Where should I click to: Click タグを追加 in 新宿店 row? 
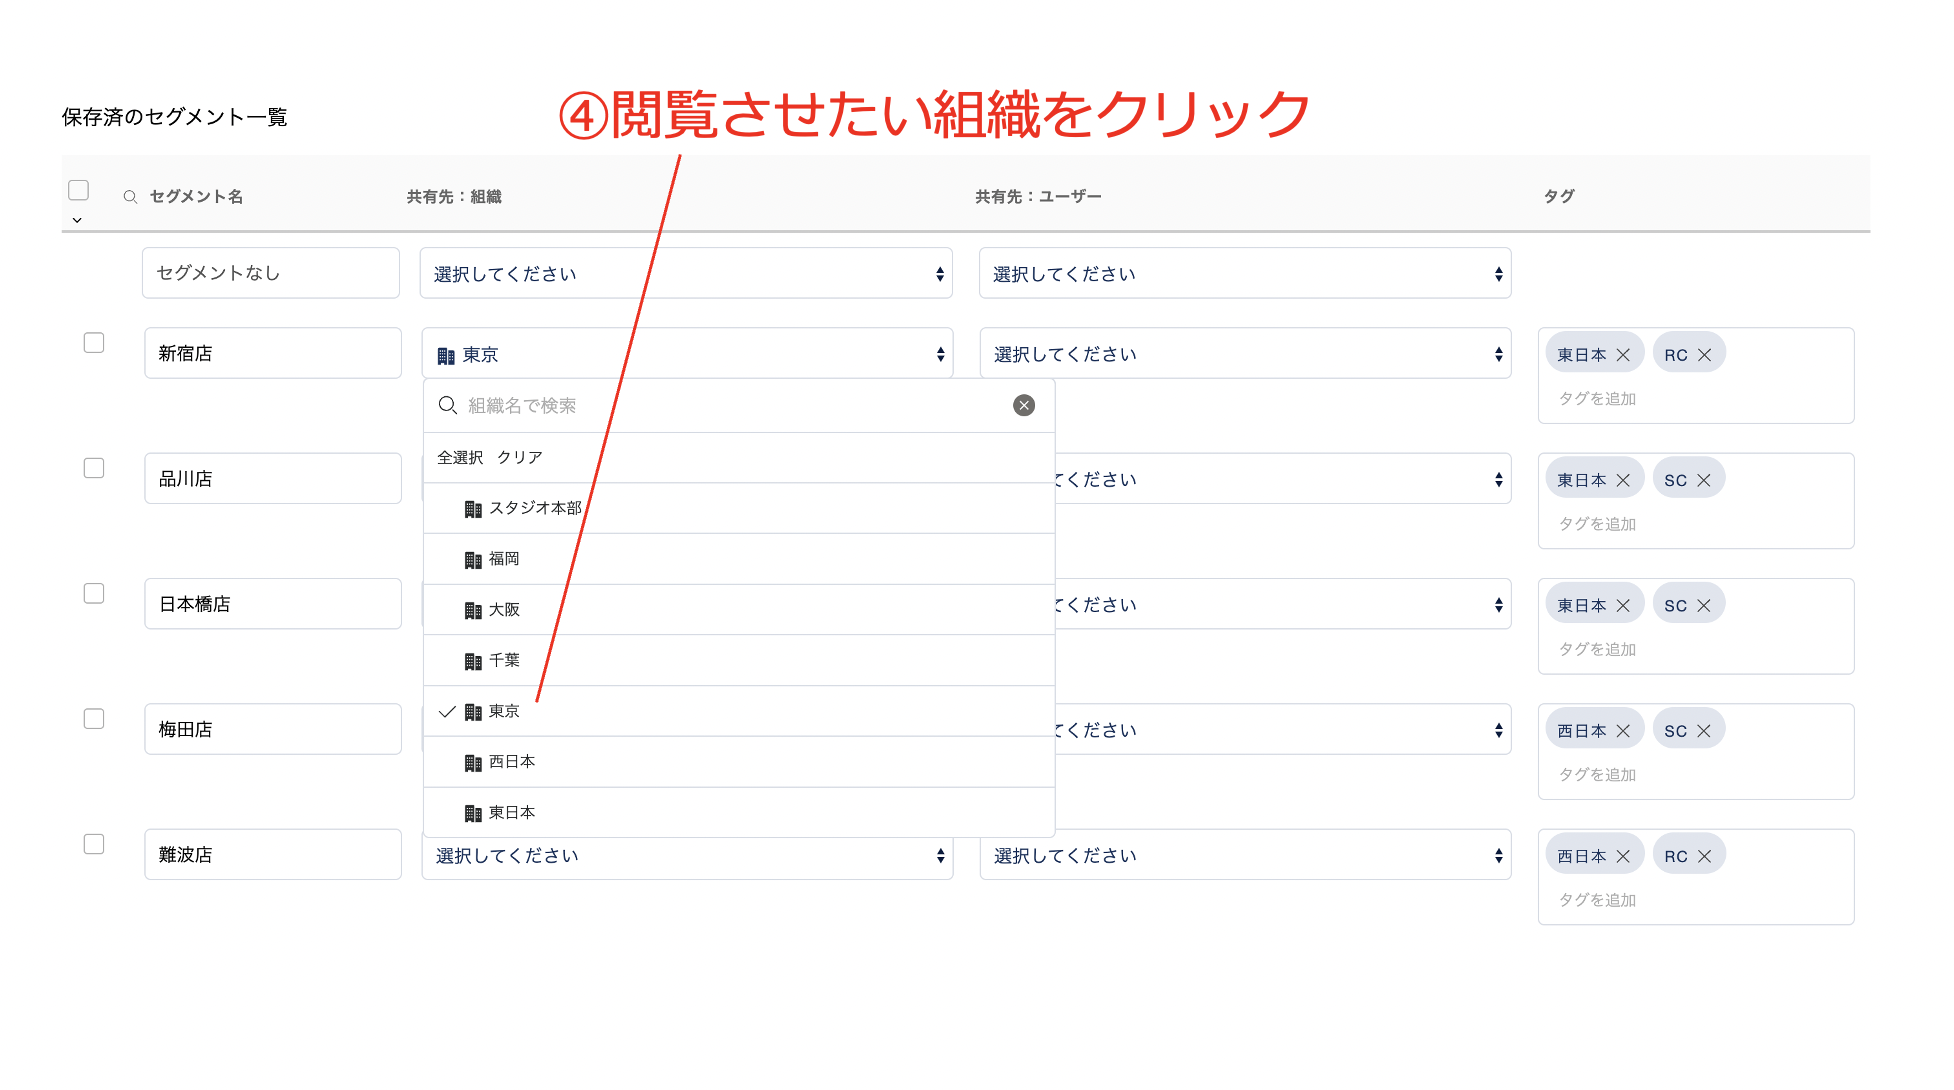(1597, 398)
